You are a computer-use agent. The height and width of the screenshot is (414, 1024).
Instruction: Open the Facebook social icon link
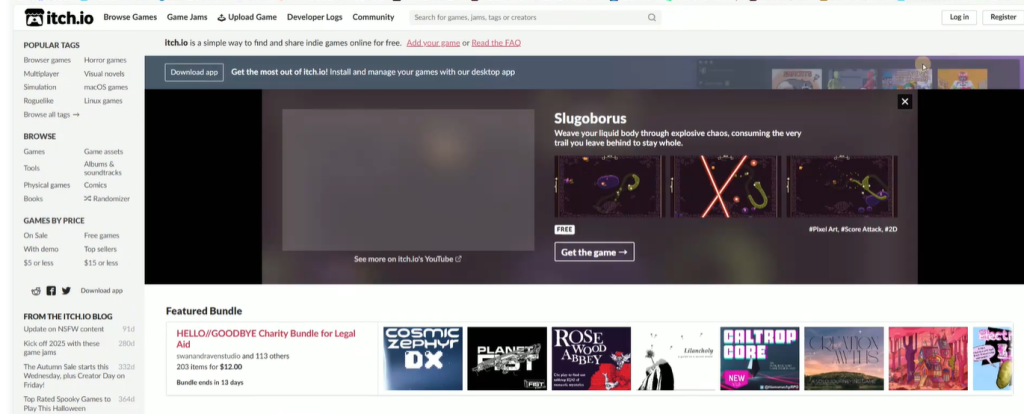coord(51,290)
